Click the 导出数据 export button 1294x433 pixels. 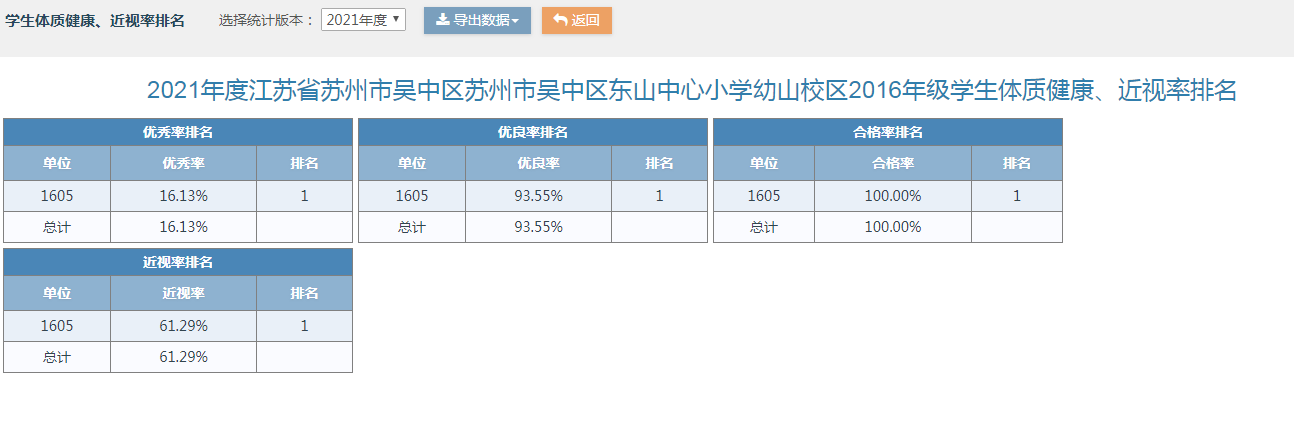[477, 20]
